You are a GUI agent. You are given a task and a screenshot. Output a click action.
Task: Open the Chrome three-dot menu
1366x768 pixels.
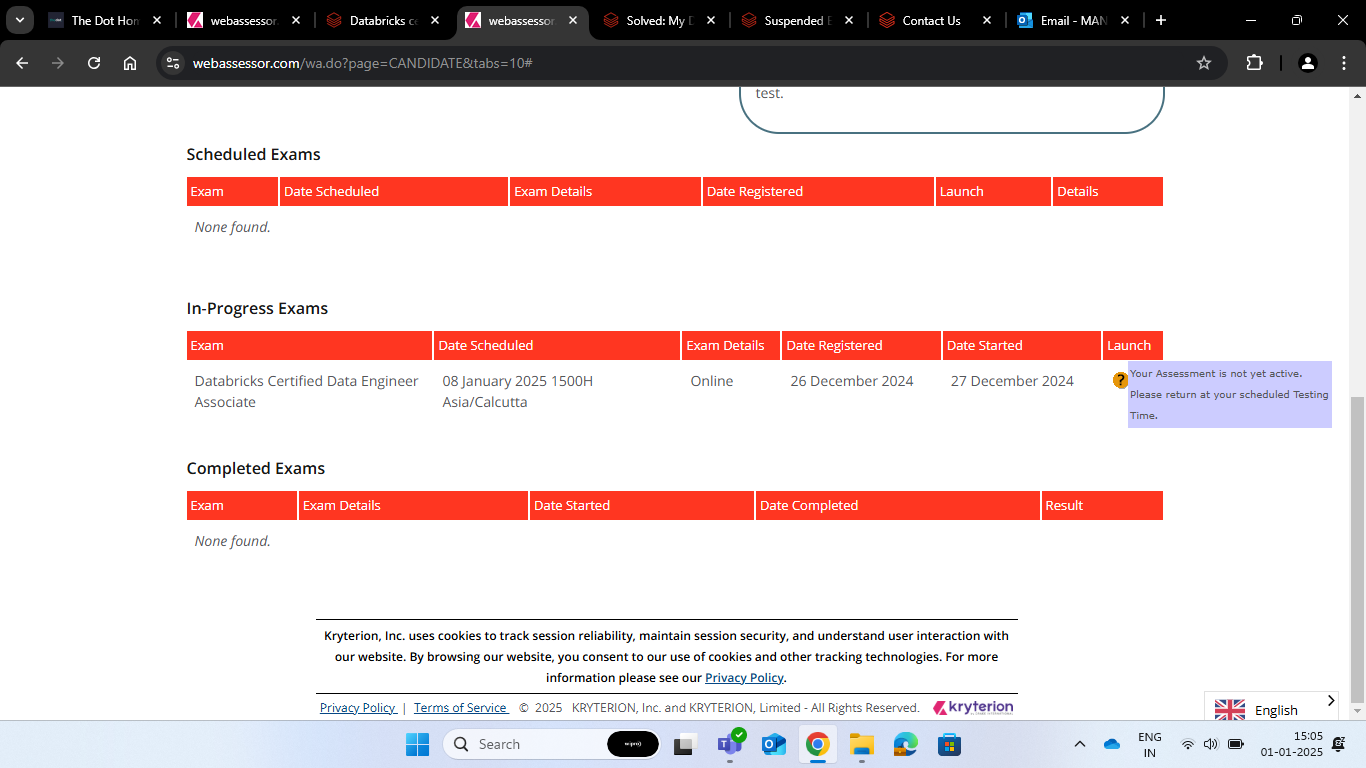pos(1344,62)
